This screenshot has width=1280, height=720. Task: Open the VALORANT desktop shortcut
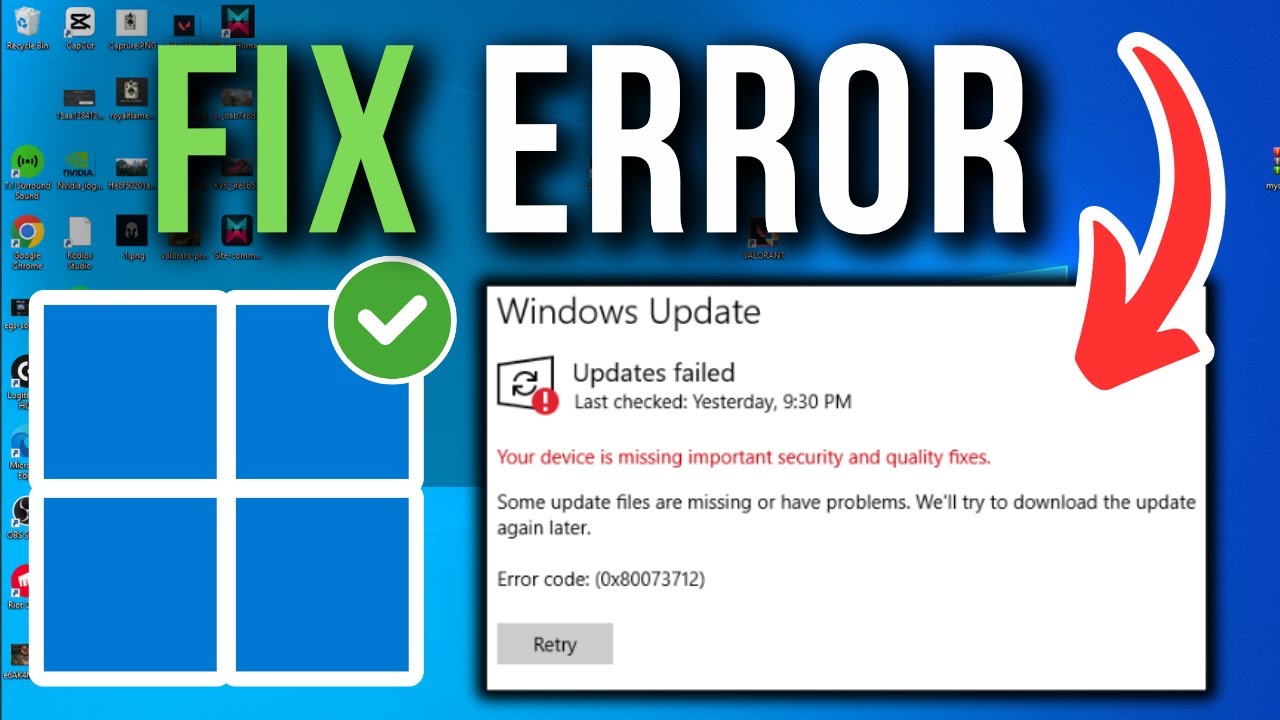765,240
